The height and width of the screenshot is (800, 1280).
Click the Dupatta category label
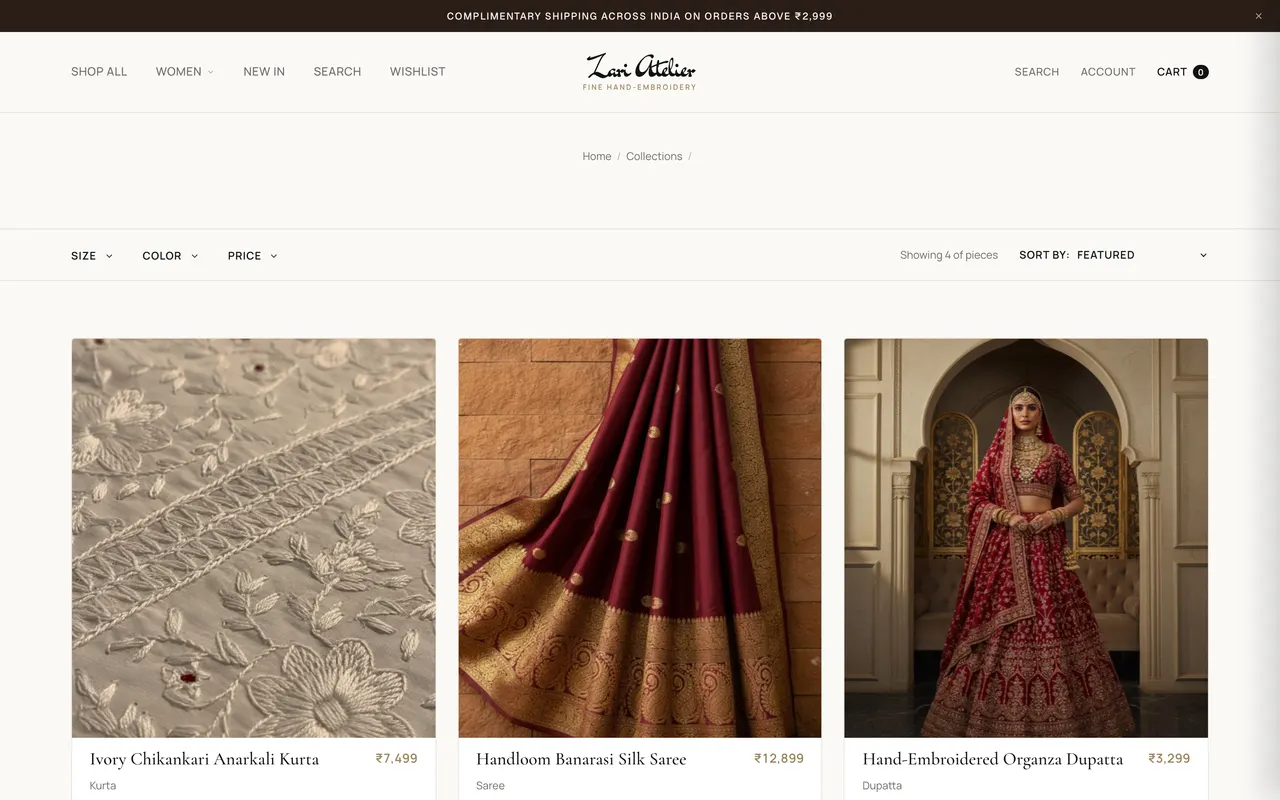pos(882,785)
